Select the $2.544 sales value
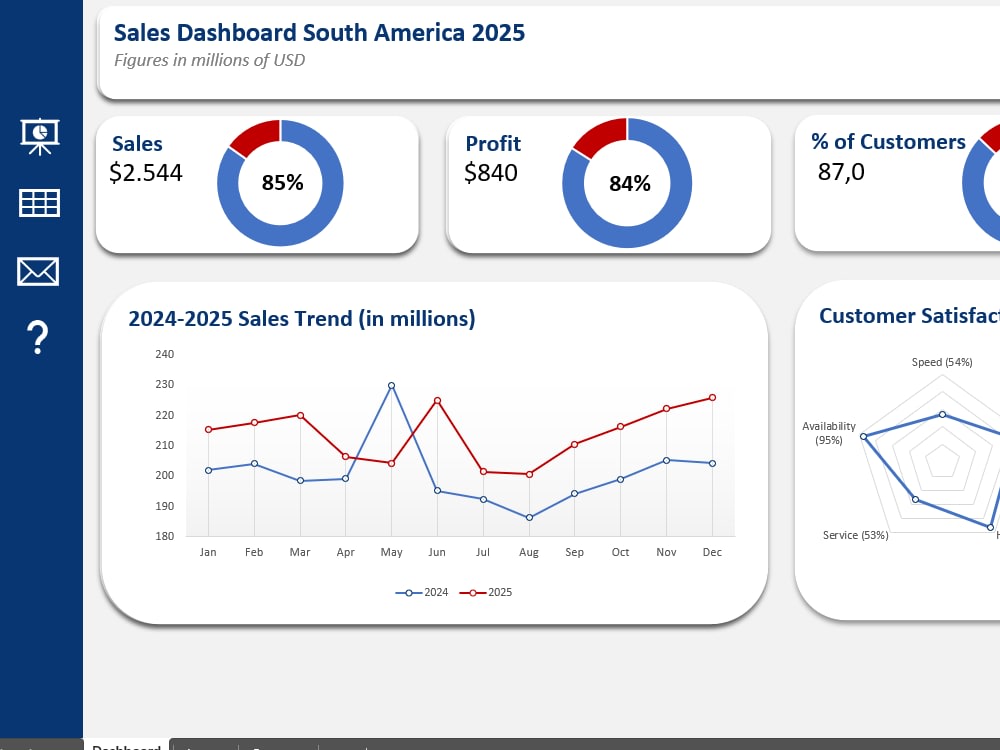The height and width of the screenshot is (750, 1000). click(146, 173)
